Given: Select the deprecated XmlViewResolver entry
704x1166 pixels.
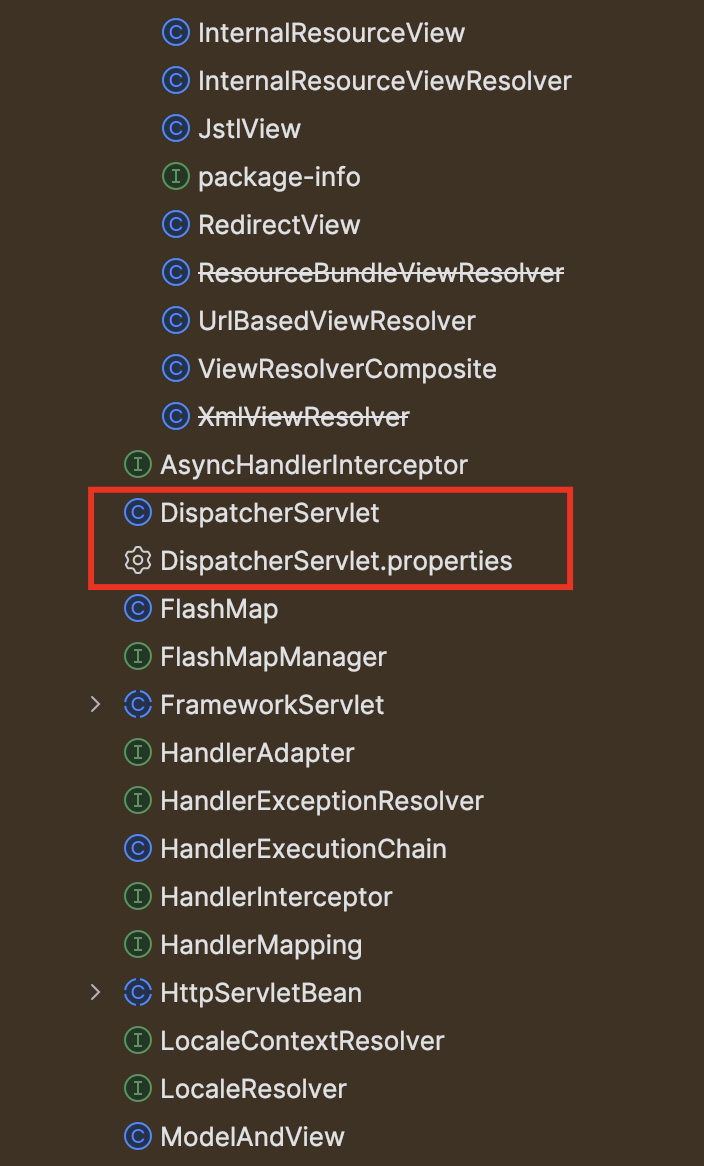Looking at the screenshot, I should coord(303,416).
